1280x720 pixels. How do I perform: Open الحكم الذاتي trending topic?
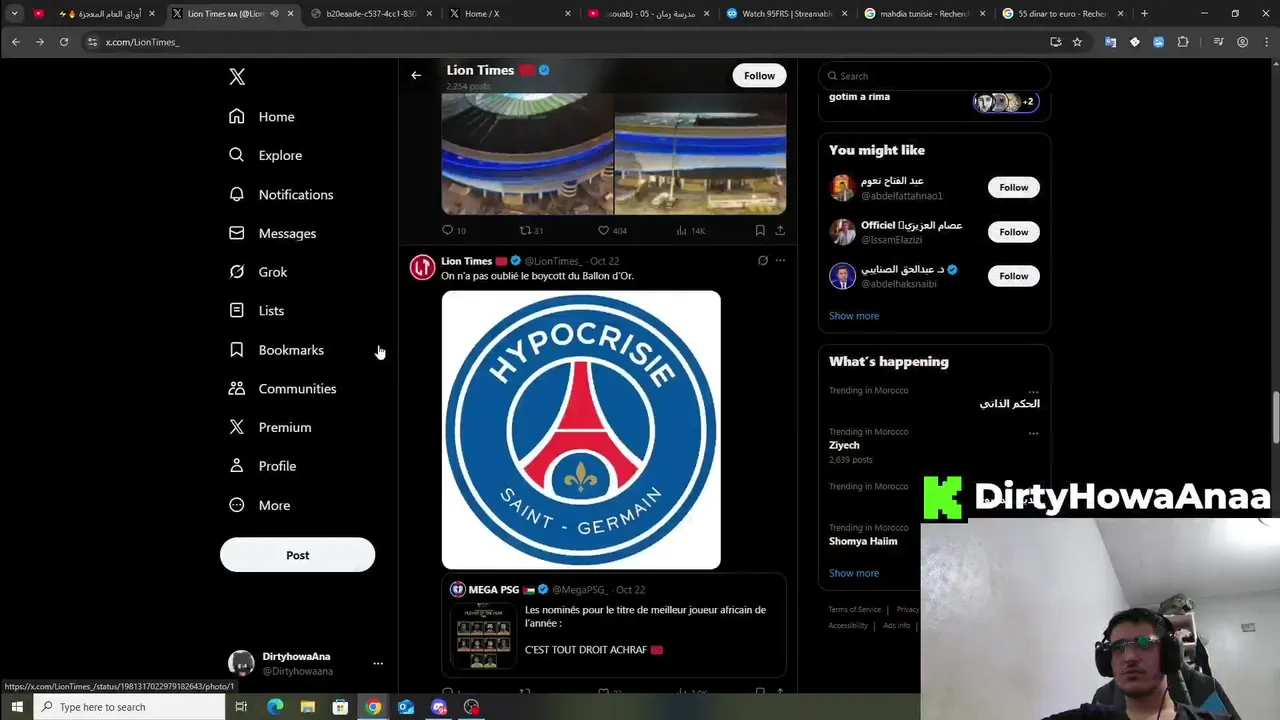coord(1009,404)
